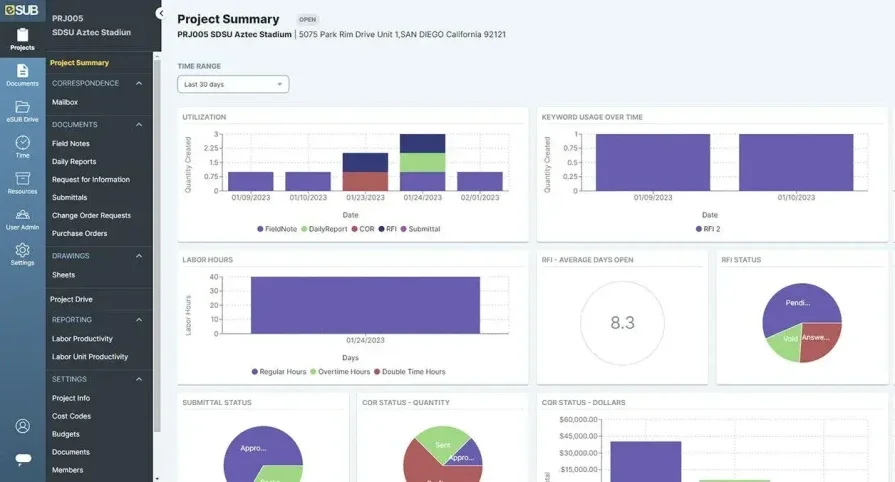Image resolution: width=895 pixels, height=482 pixels.
Task: Open the Settings gear icon
Action: [22, 250]
